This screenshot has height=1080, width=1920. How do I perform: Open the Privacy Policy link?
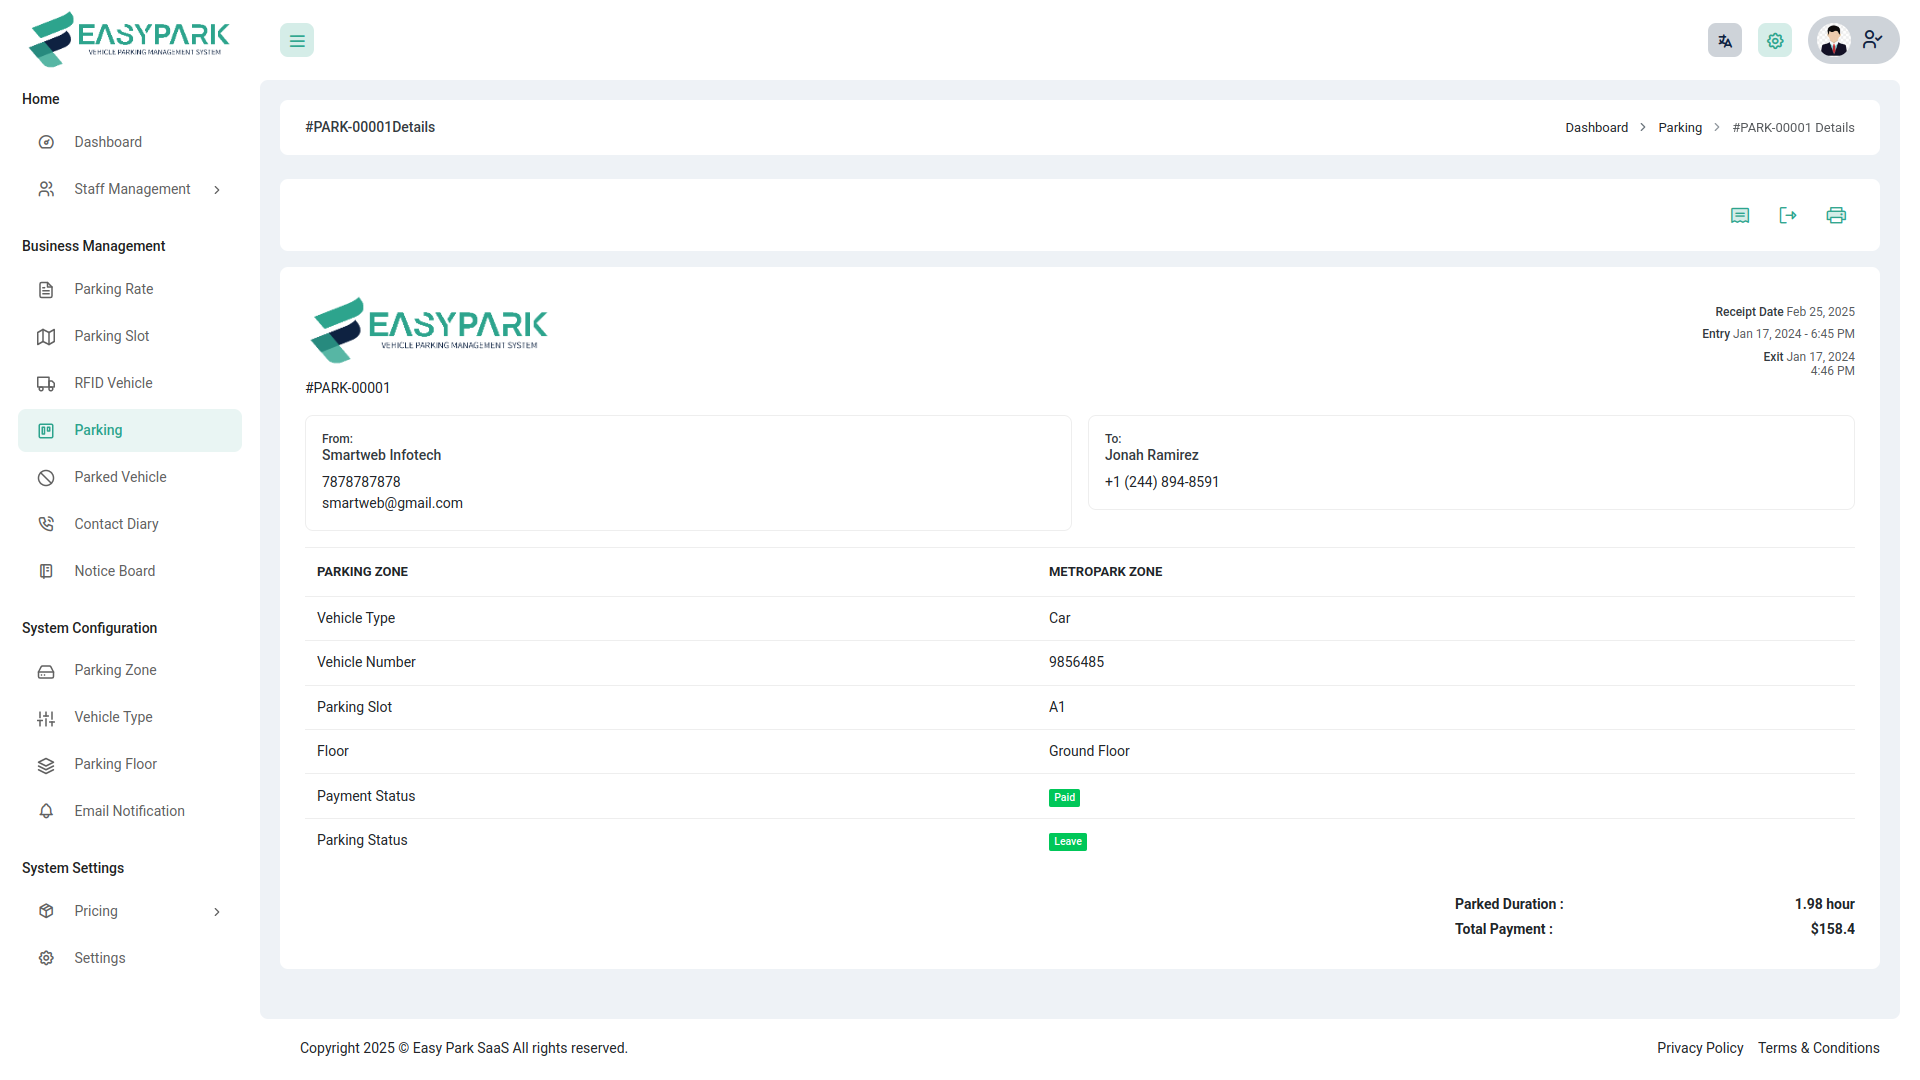point(1699,1047)
